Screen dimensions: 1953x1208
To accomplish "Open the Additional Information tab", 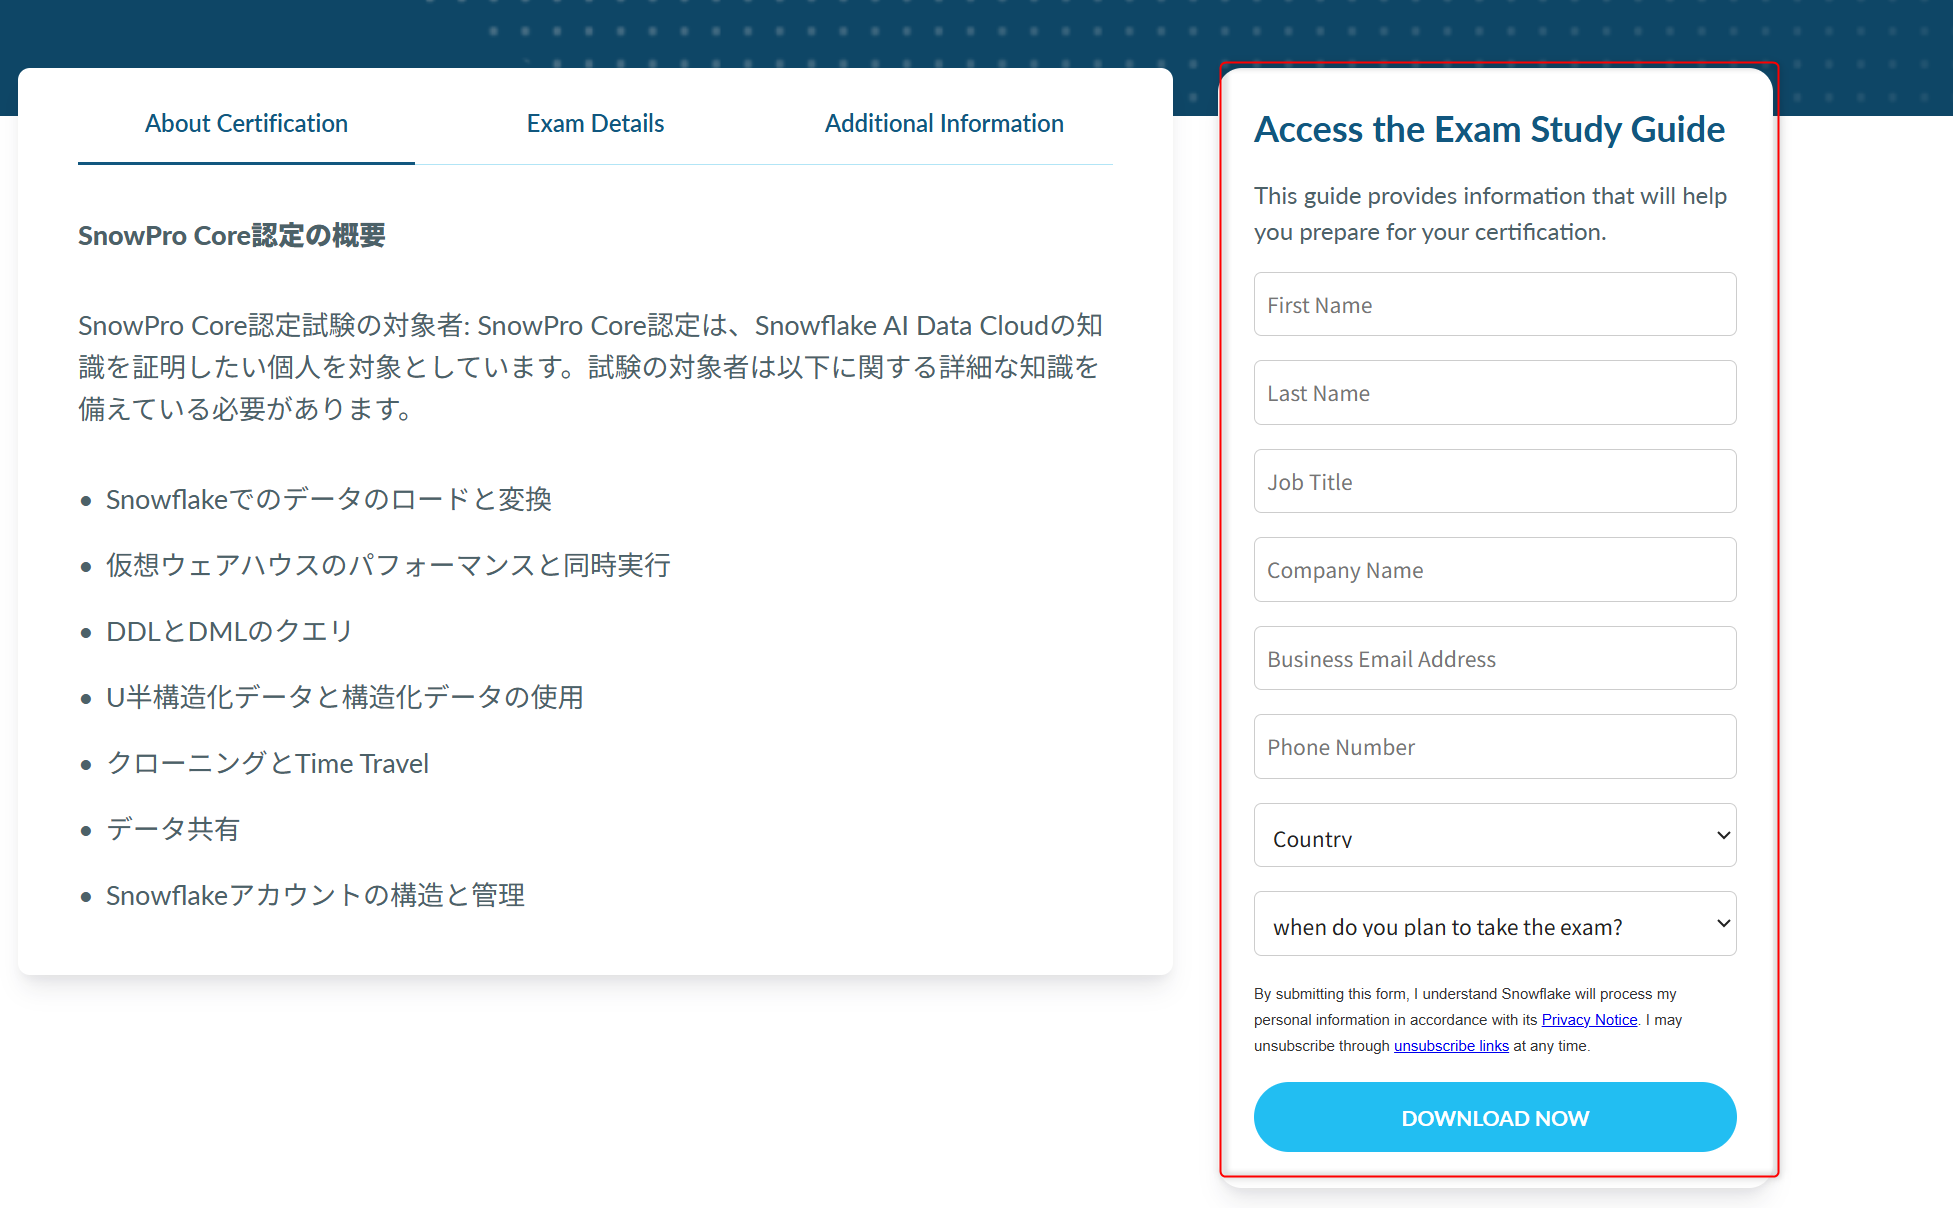I will [x=944, y=123].
